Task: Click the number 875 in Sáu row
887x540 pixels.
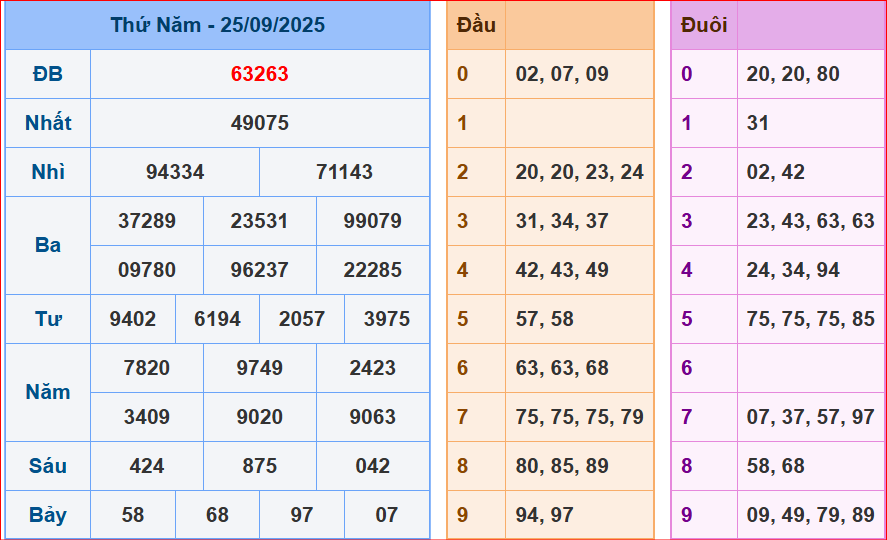Action: point(260,466)
